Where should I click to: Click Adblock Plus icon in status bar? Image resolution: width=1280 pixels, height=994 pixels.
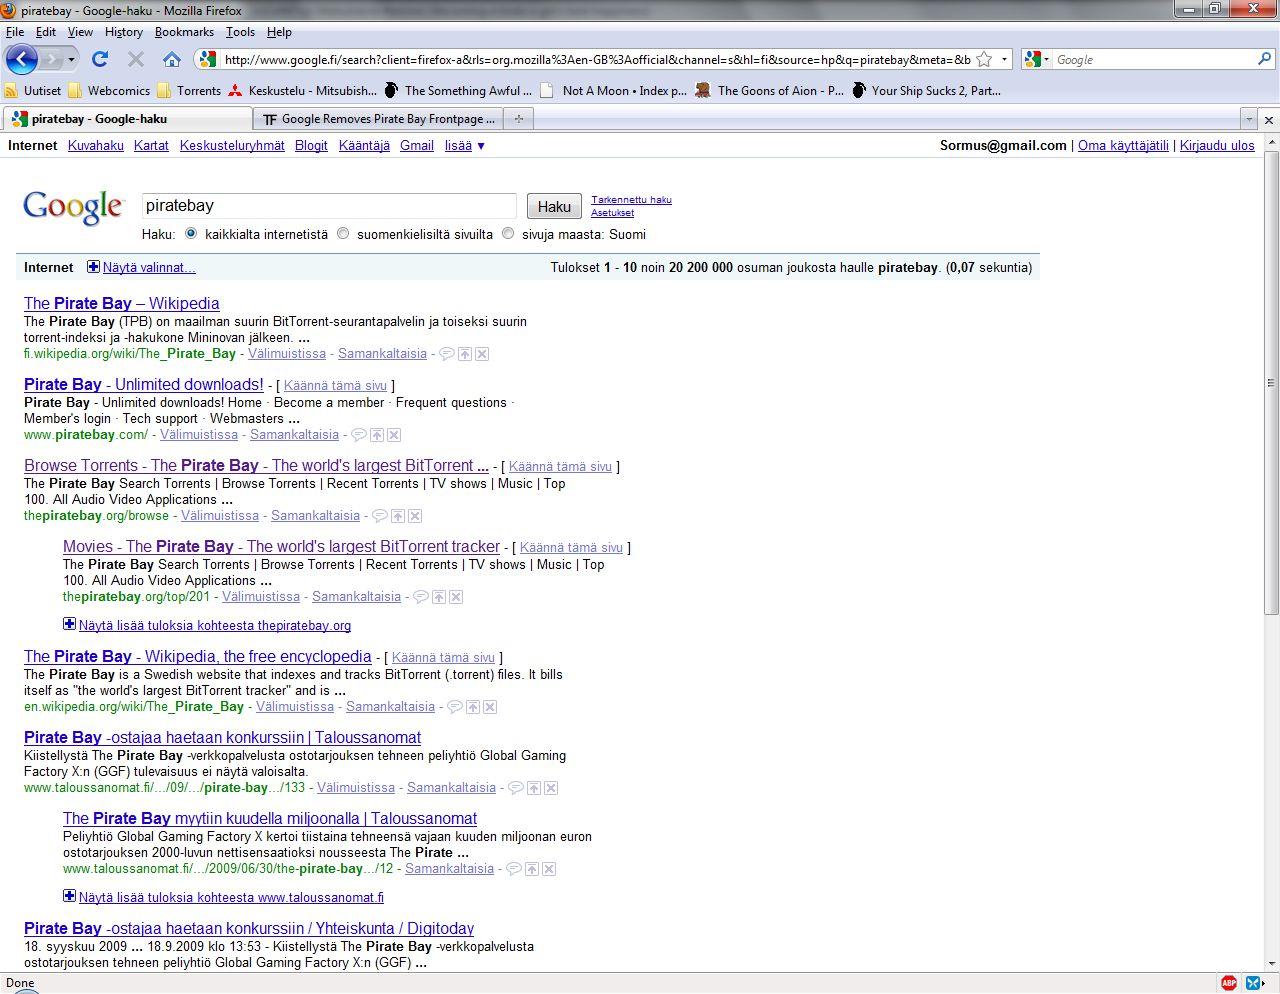1229,983
